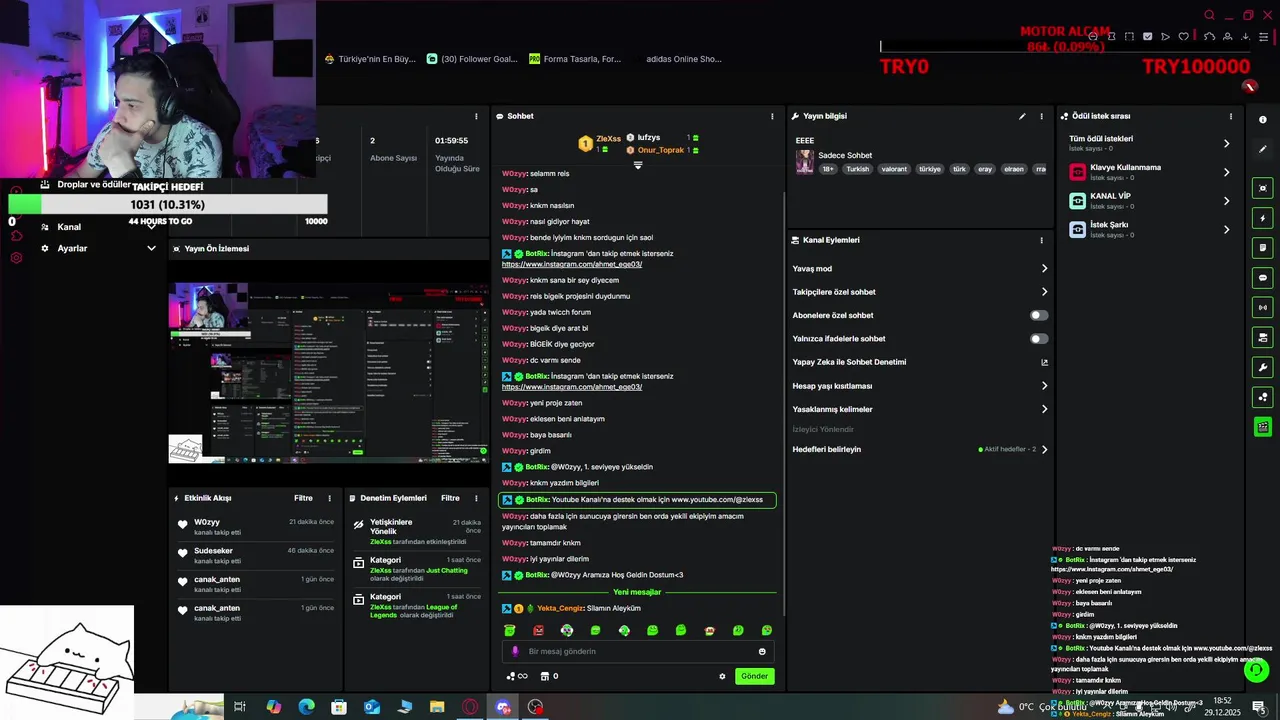Click Yekta_Cengiz username in chat
Image resolution: width=1280 pixels, height=720 pixels.
point(559,608)
